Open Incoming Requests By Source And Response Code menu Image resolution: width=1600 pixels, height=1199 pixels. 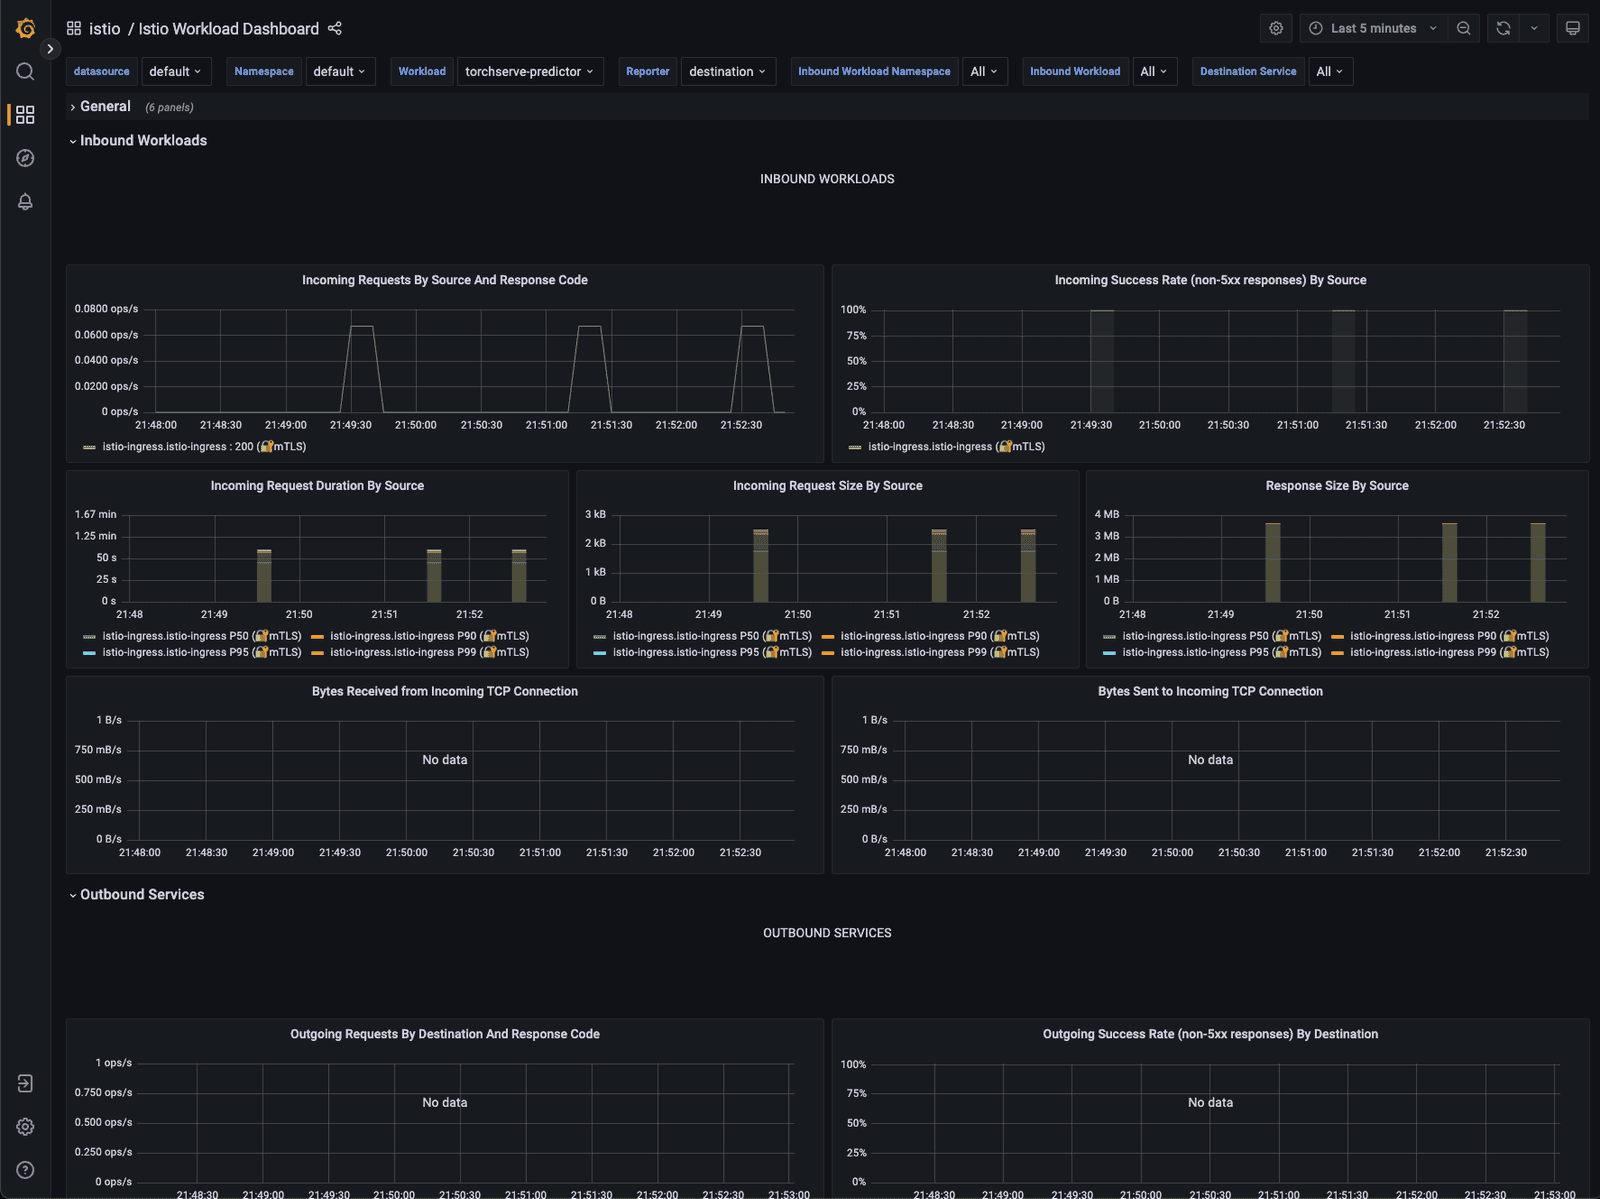pyautogui.click(x=445, y=280)
